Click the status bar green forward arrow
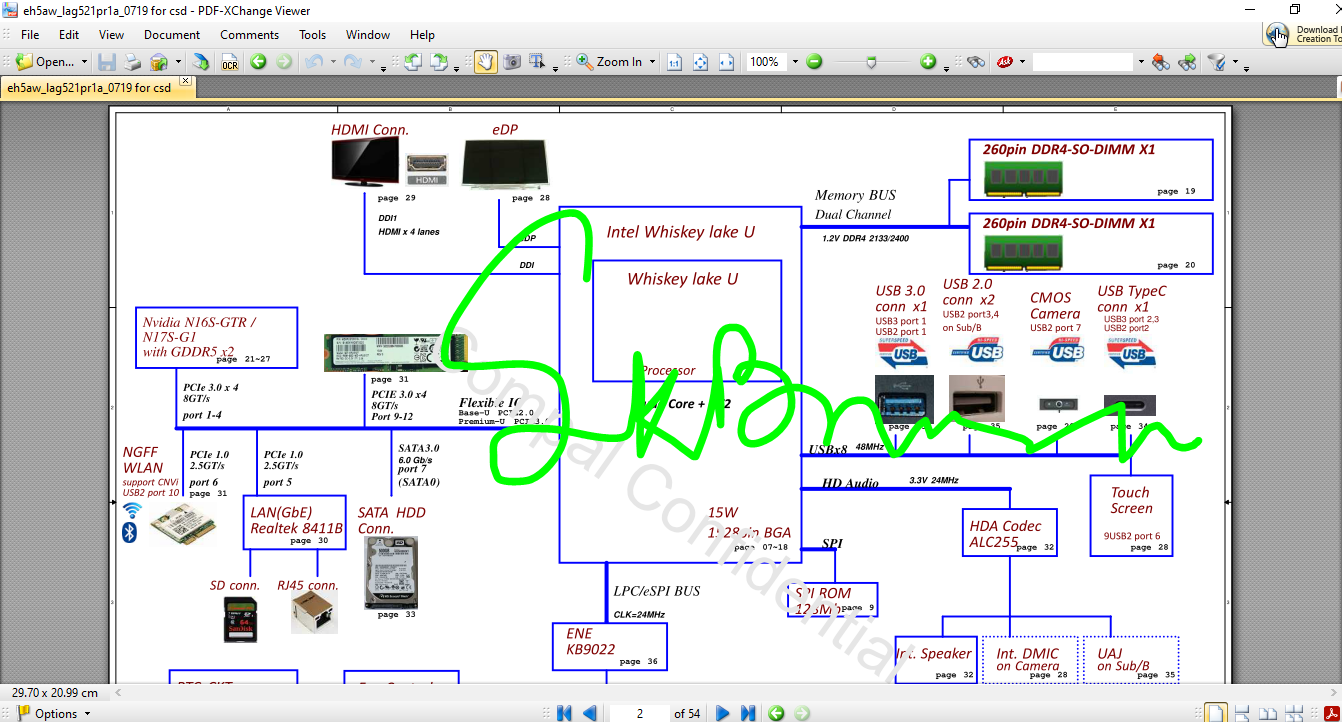This screenshot has width=1342, height=722. click(x=801, y=713)
